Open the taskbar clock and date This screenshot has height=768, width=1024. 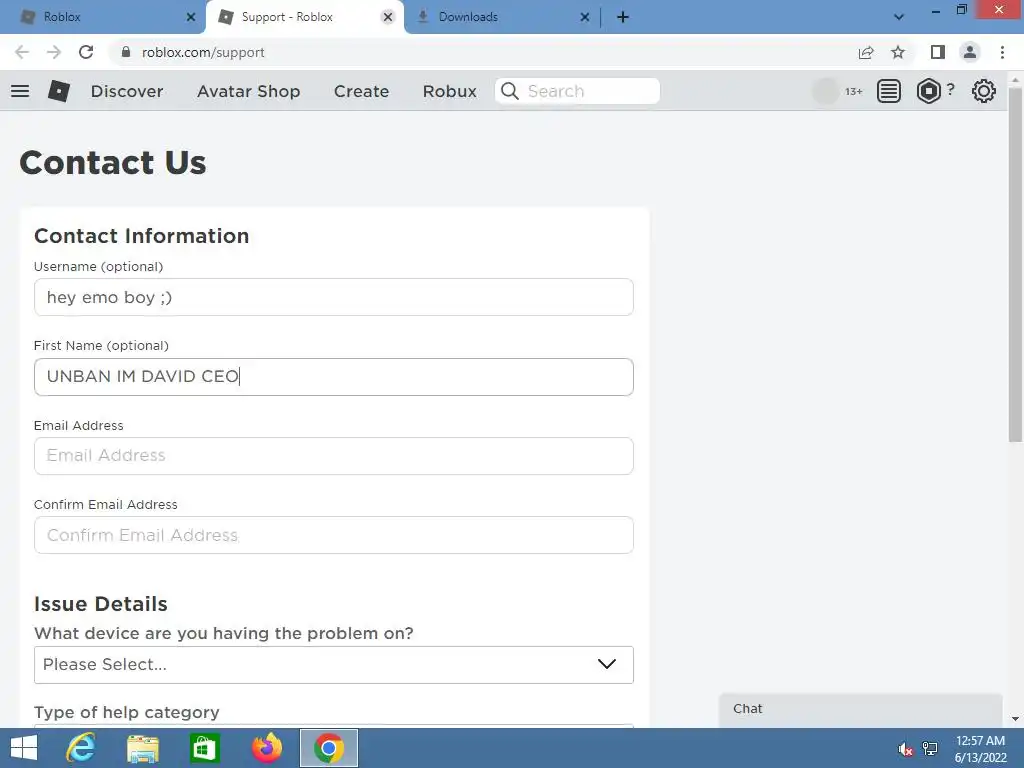pyautogui.click(x=980, y=749)
